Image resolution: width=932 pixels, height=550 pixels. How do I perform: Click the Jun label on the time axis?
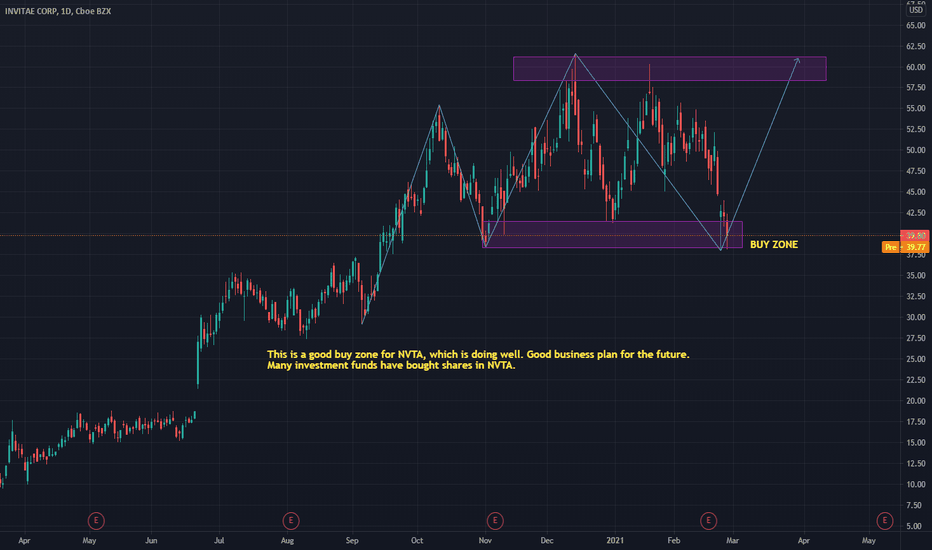tap(152, 540)
